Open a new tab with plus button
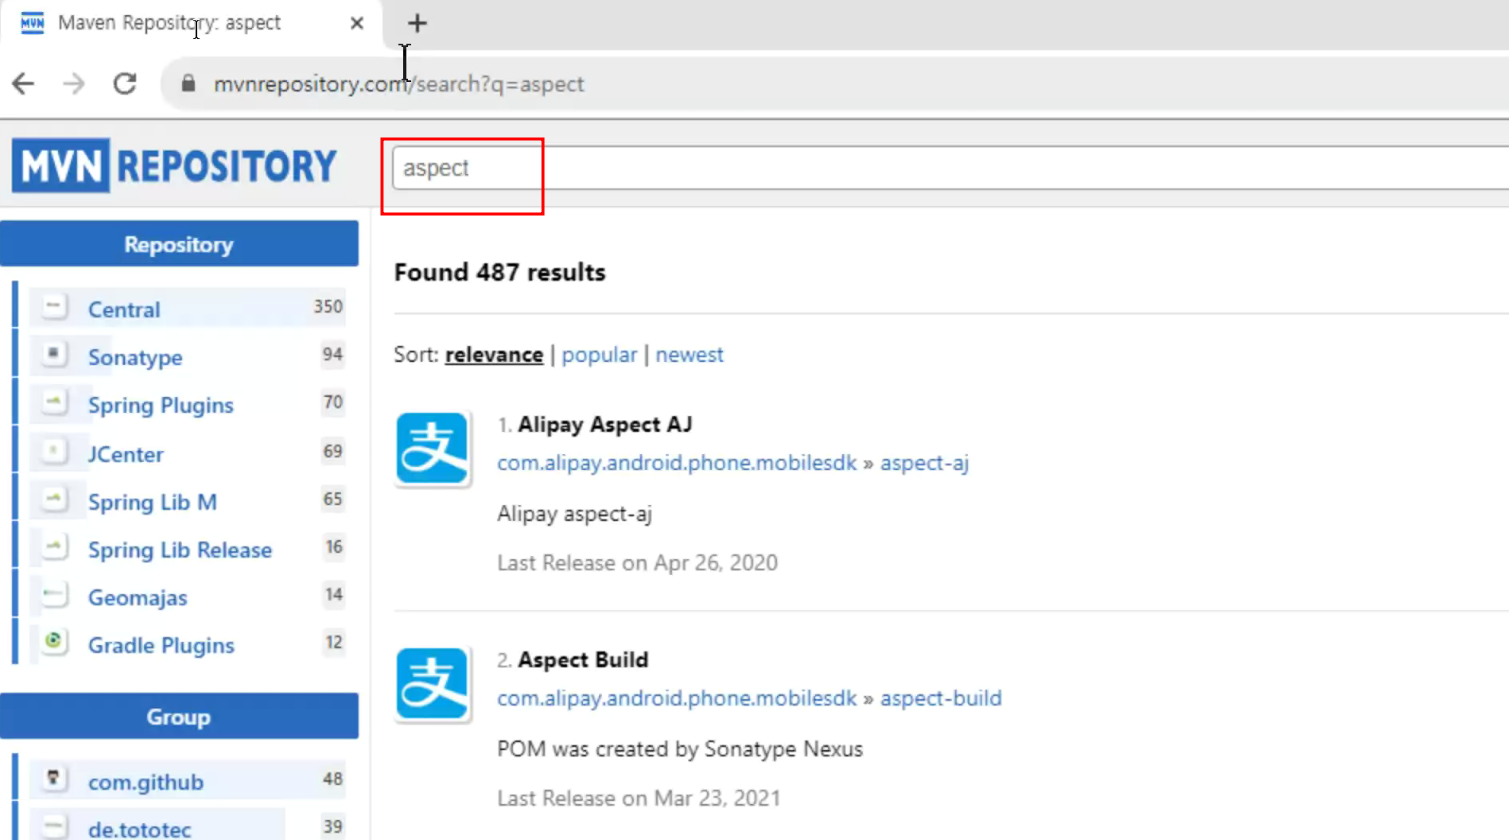Screen dimensions: 1509x840 417,23
